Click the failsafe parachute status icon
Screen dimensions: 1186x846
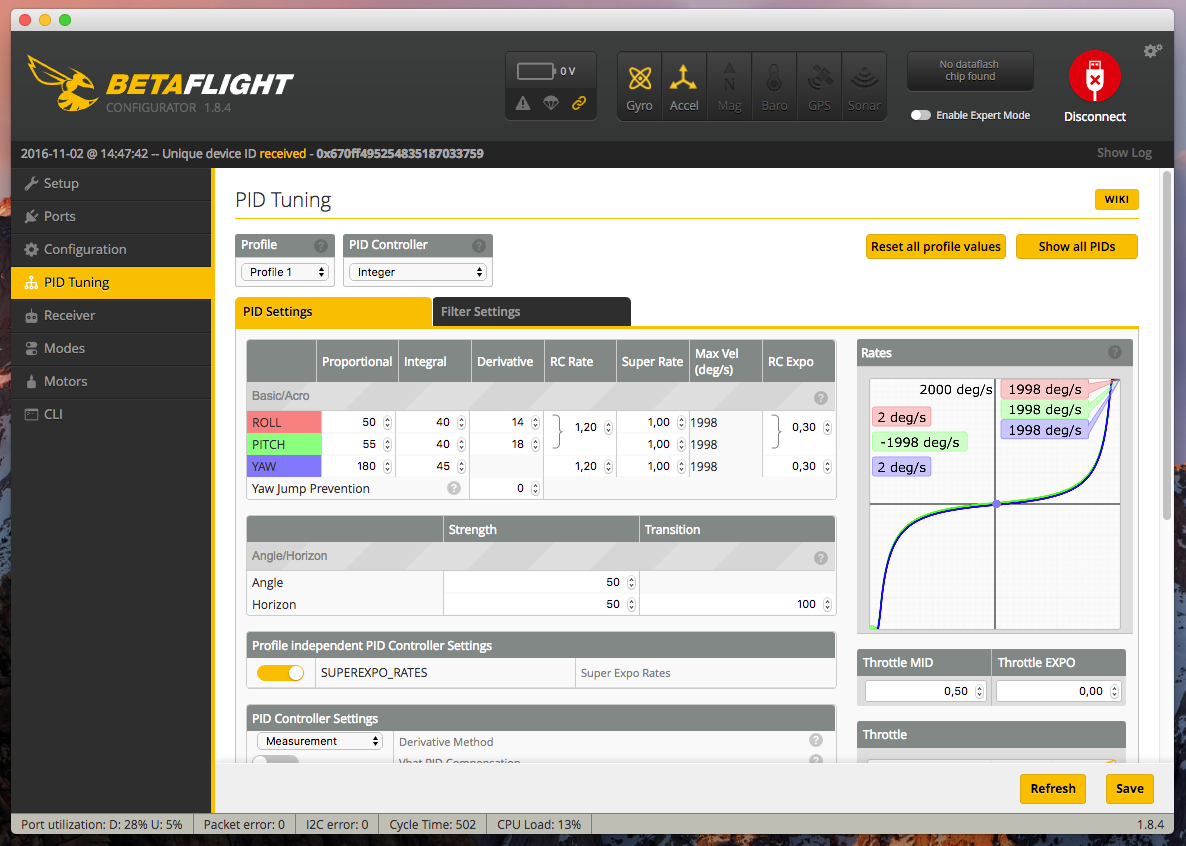pos(551,103)
